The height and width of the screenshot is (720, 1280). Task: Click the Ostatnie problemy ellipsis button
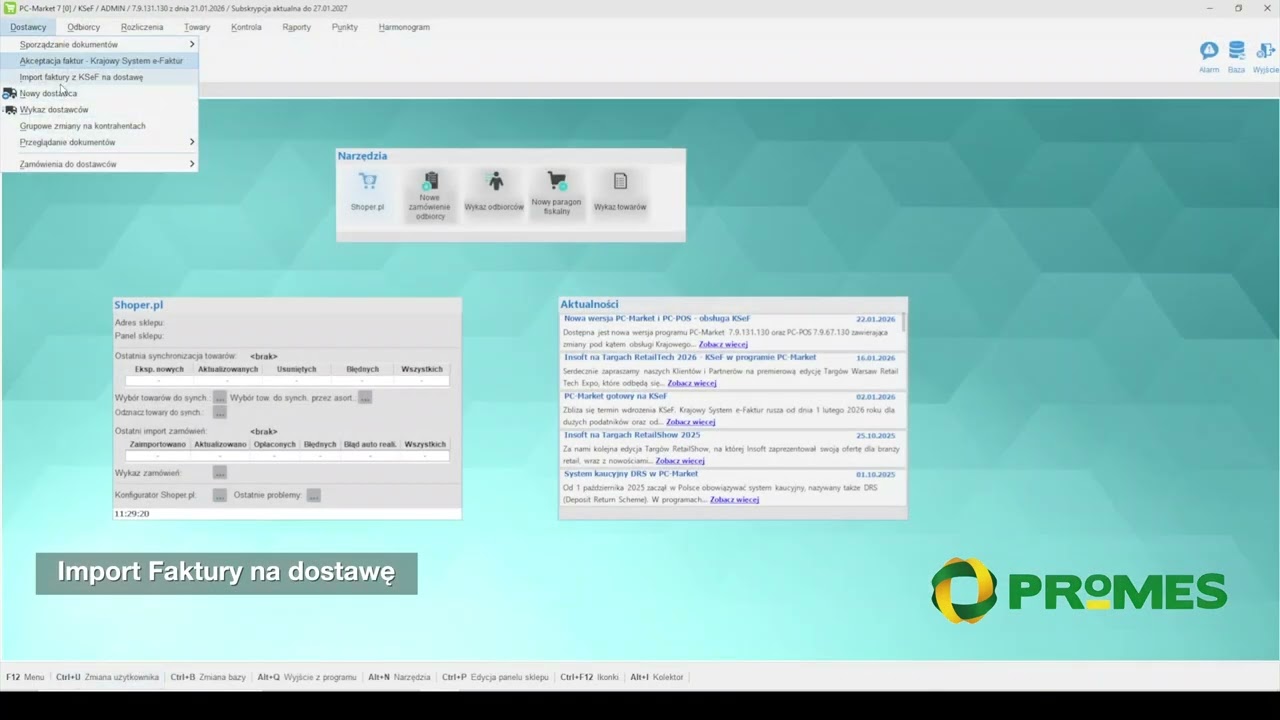pyautogui.click(x=314, y=495)
